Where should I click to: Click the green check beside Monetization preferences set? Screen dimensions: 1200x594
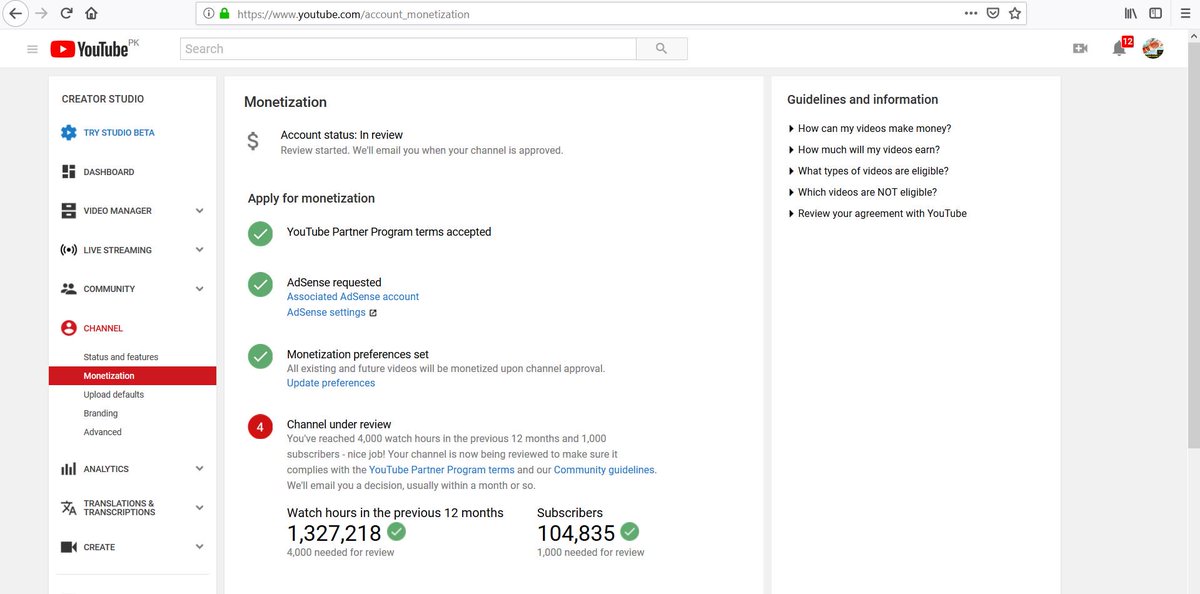[260, 357]
